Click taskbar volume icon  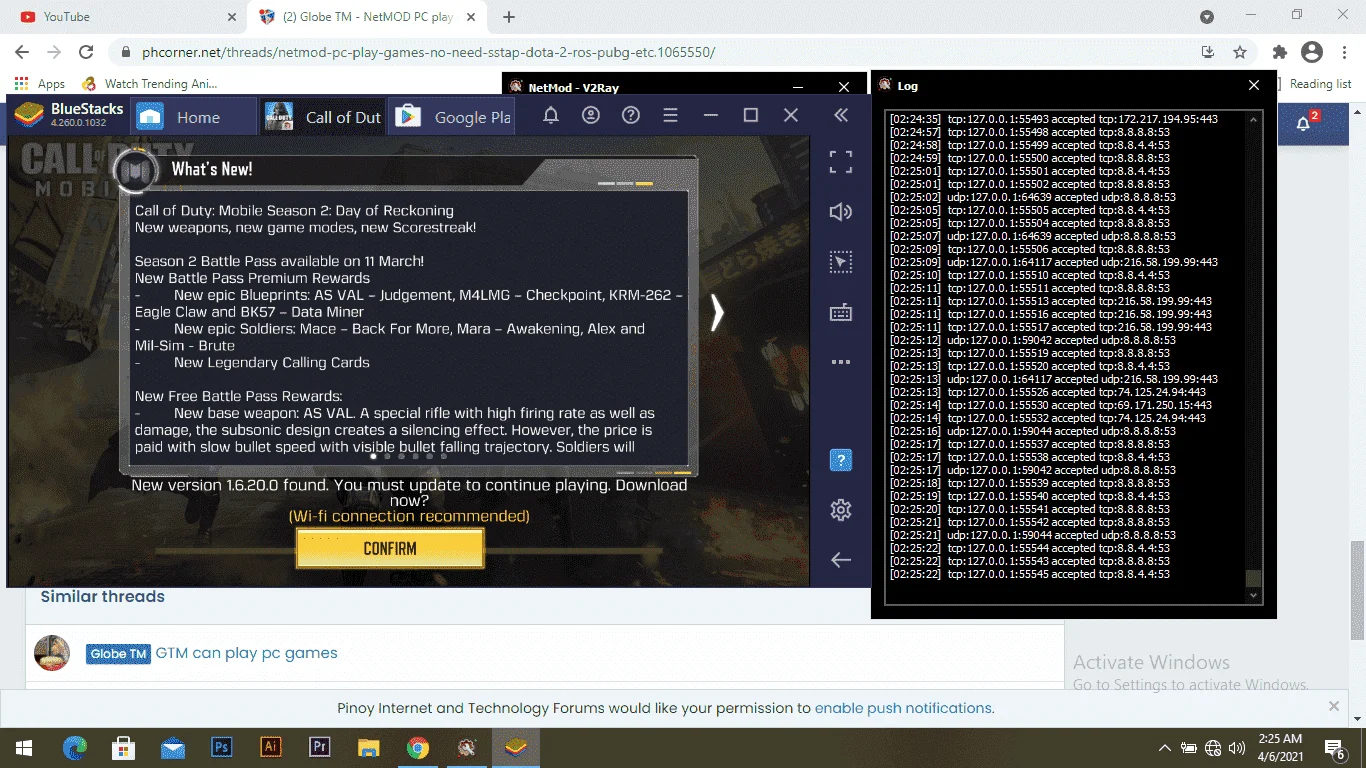(x=1237, y=748)
